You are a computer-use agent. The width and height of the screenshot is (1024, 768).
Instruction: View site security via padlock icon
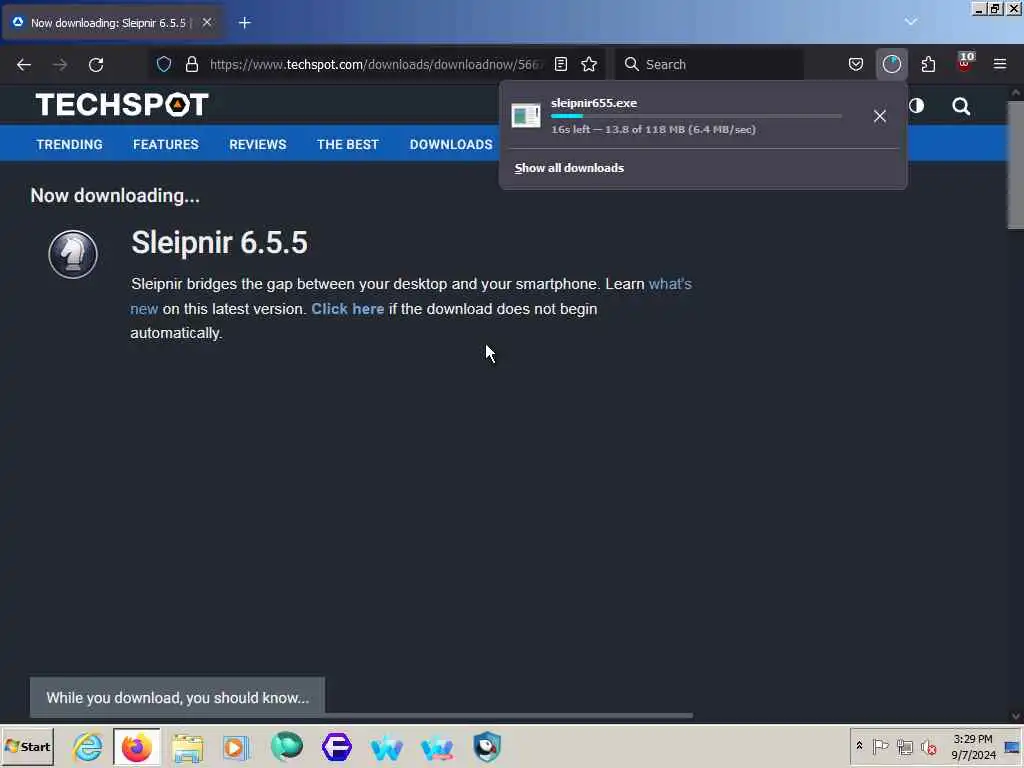pyautogui.click(x=191, y=64)
